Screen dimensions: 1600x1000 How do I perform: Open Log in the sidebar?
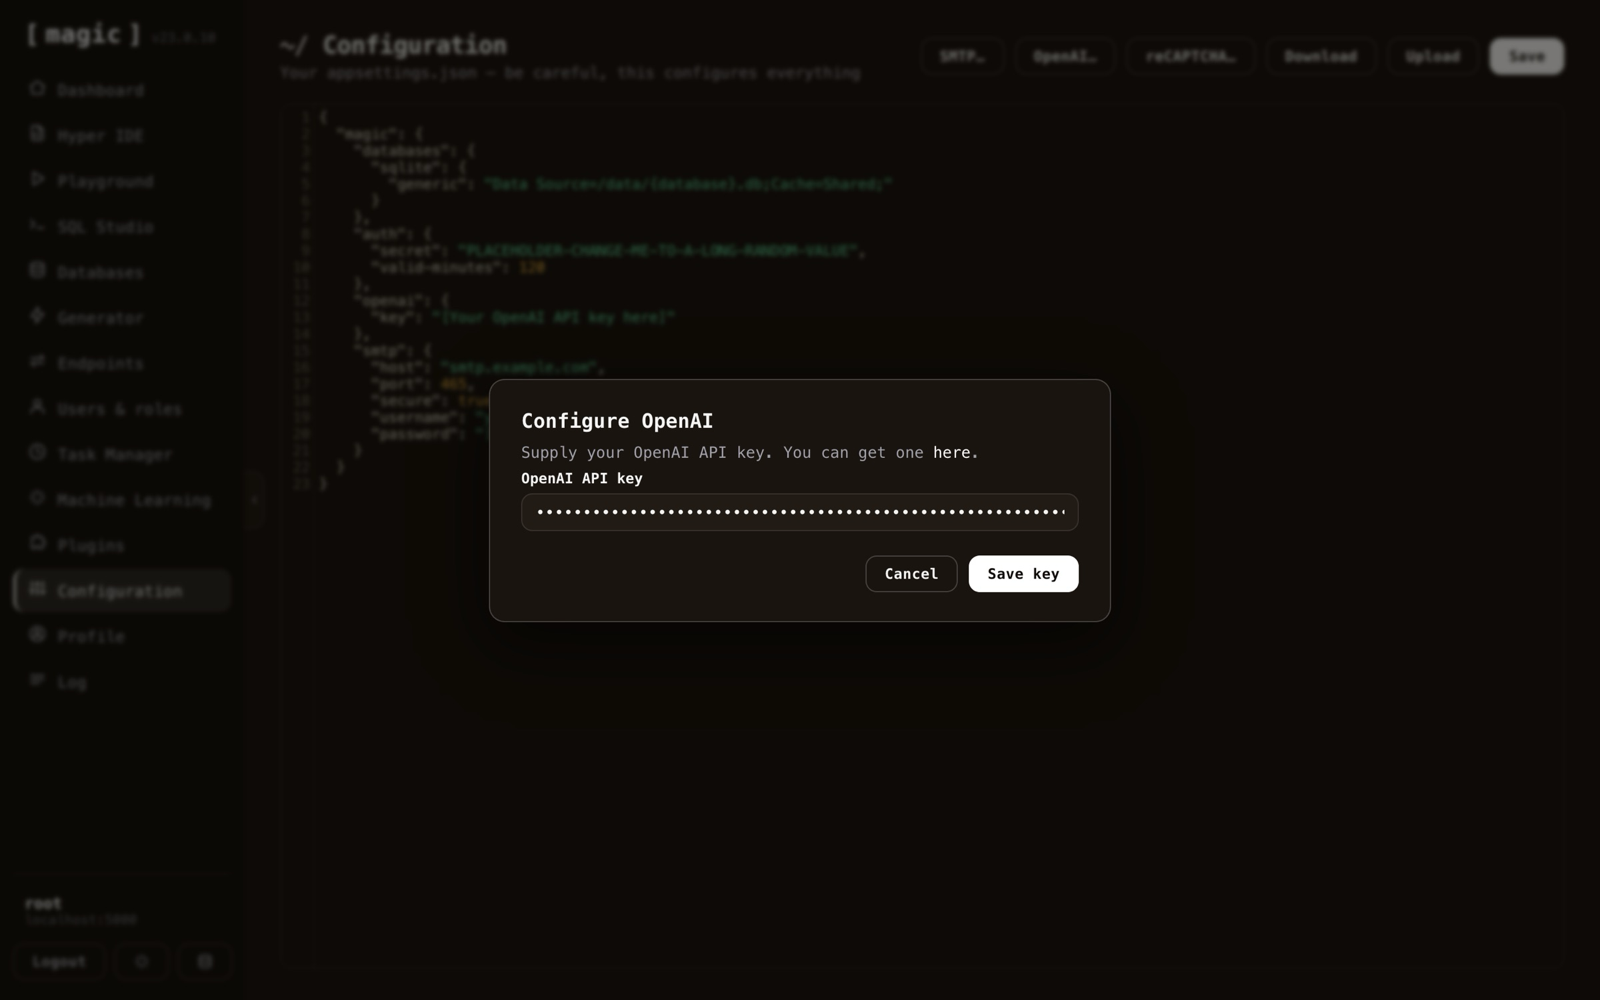[x=122, y=682]
